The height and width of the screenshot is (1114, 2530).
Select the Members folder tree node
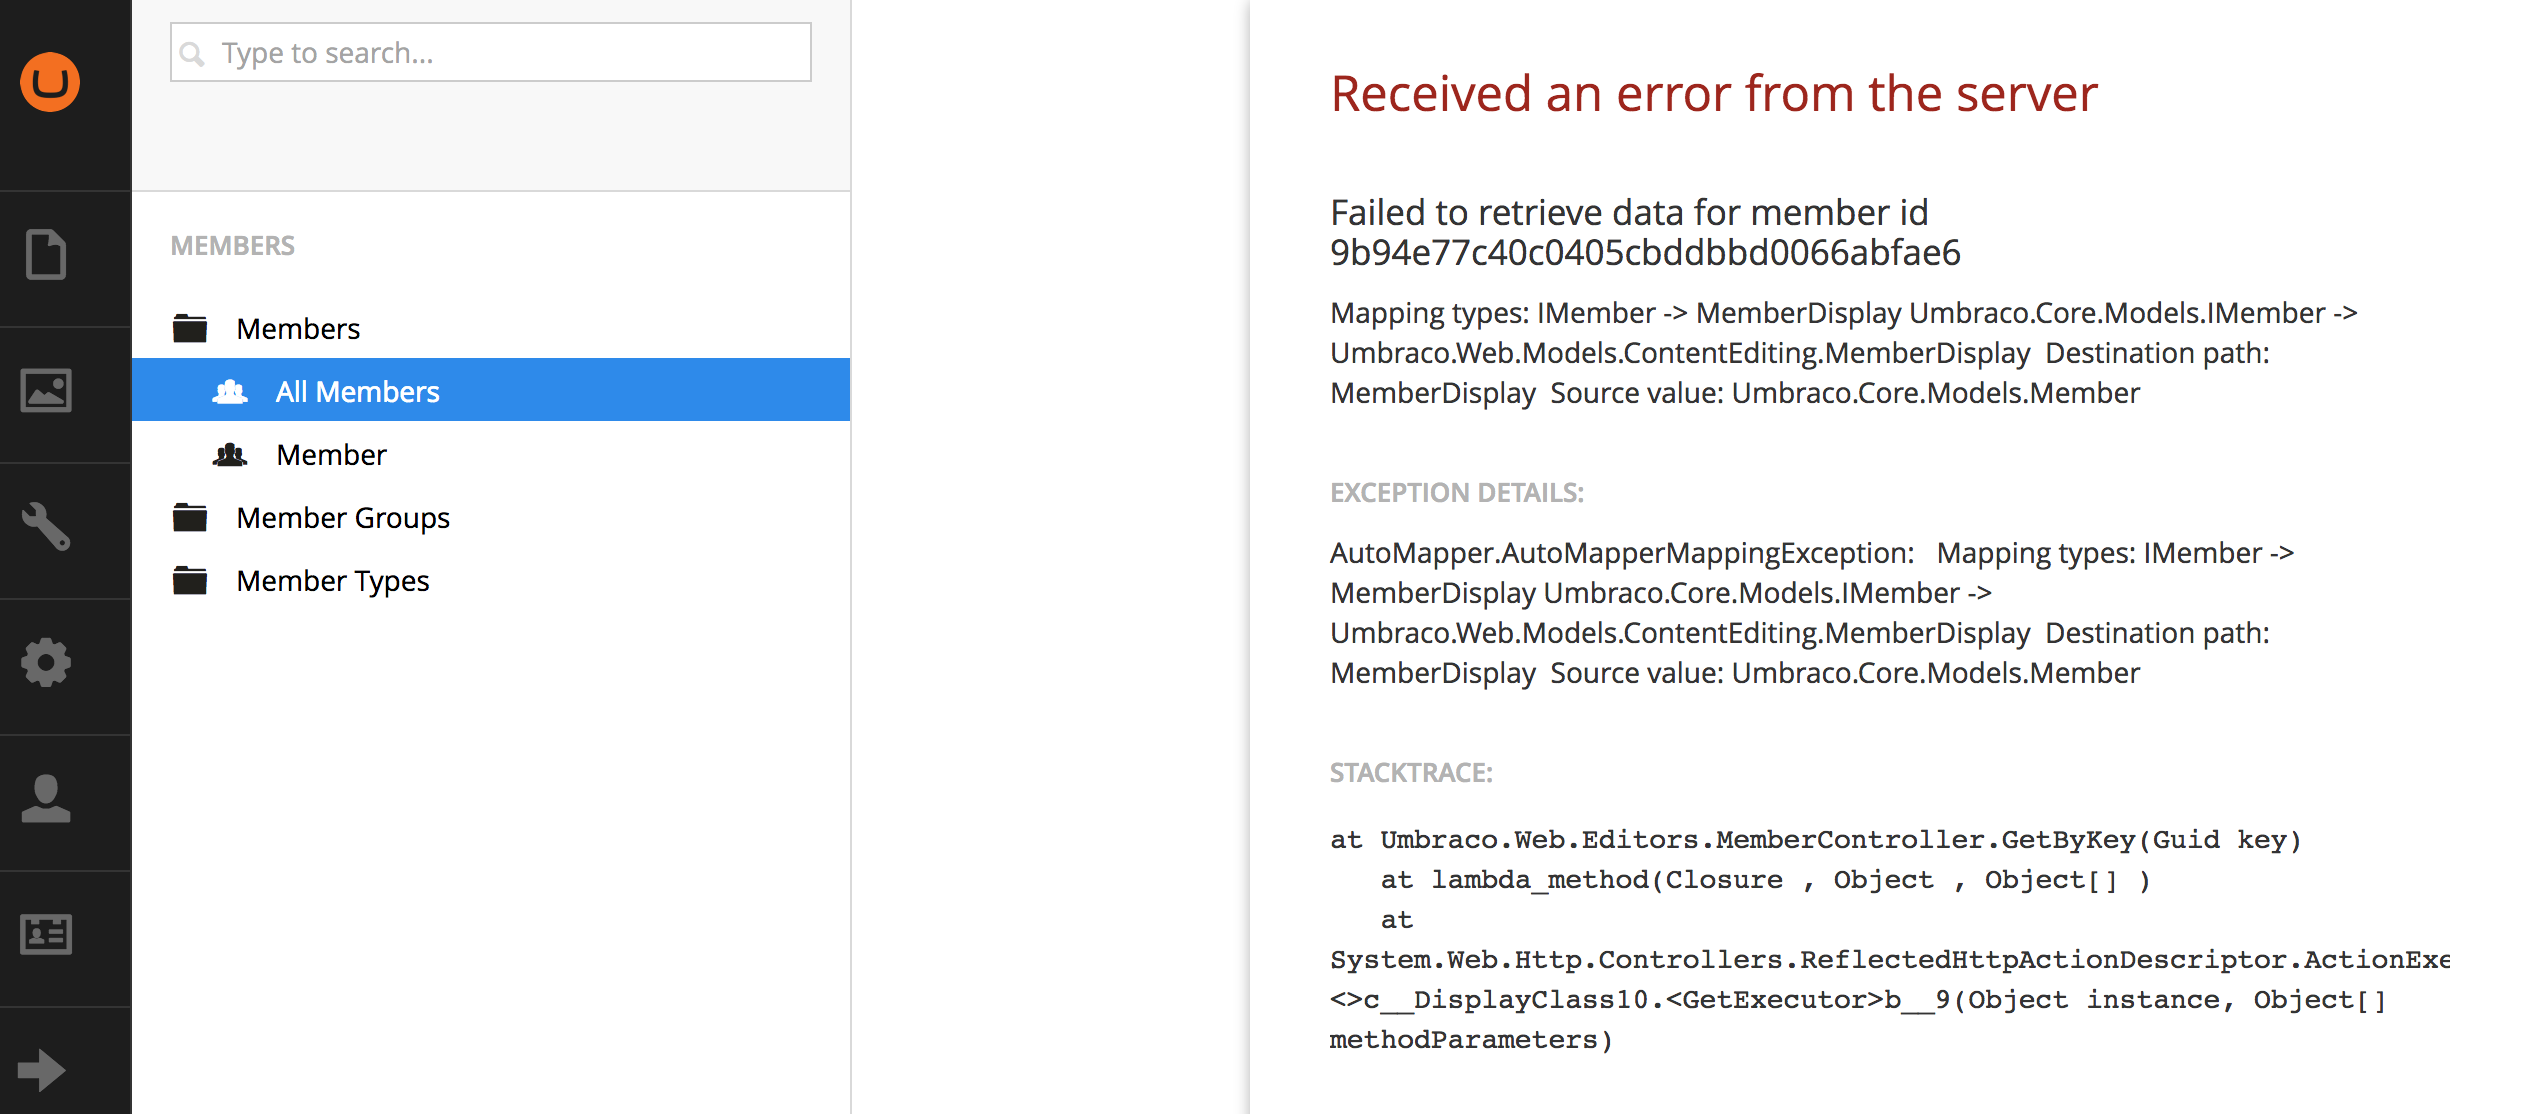coord(298,329)
